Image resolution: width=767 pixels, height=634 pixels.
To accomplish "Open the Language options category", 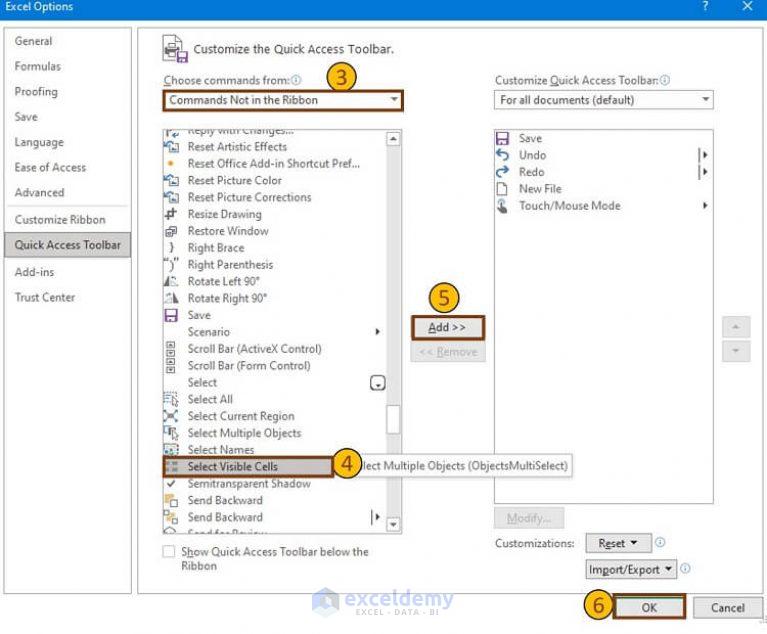I will (39, 142).
